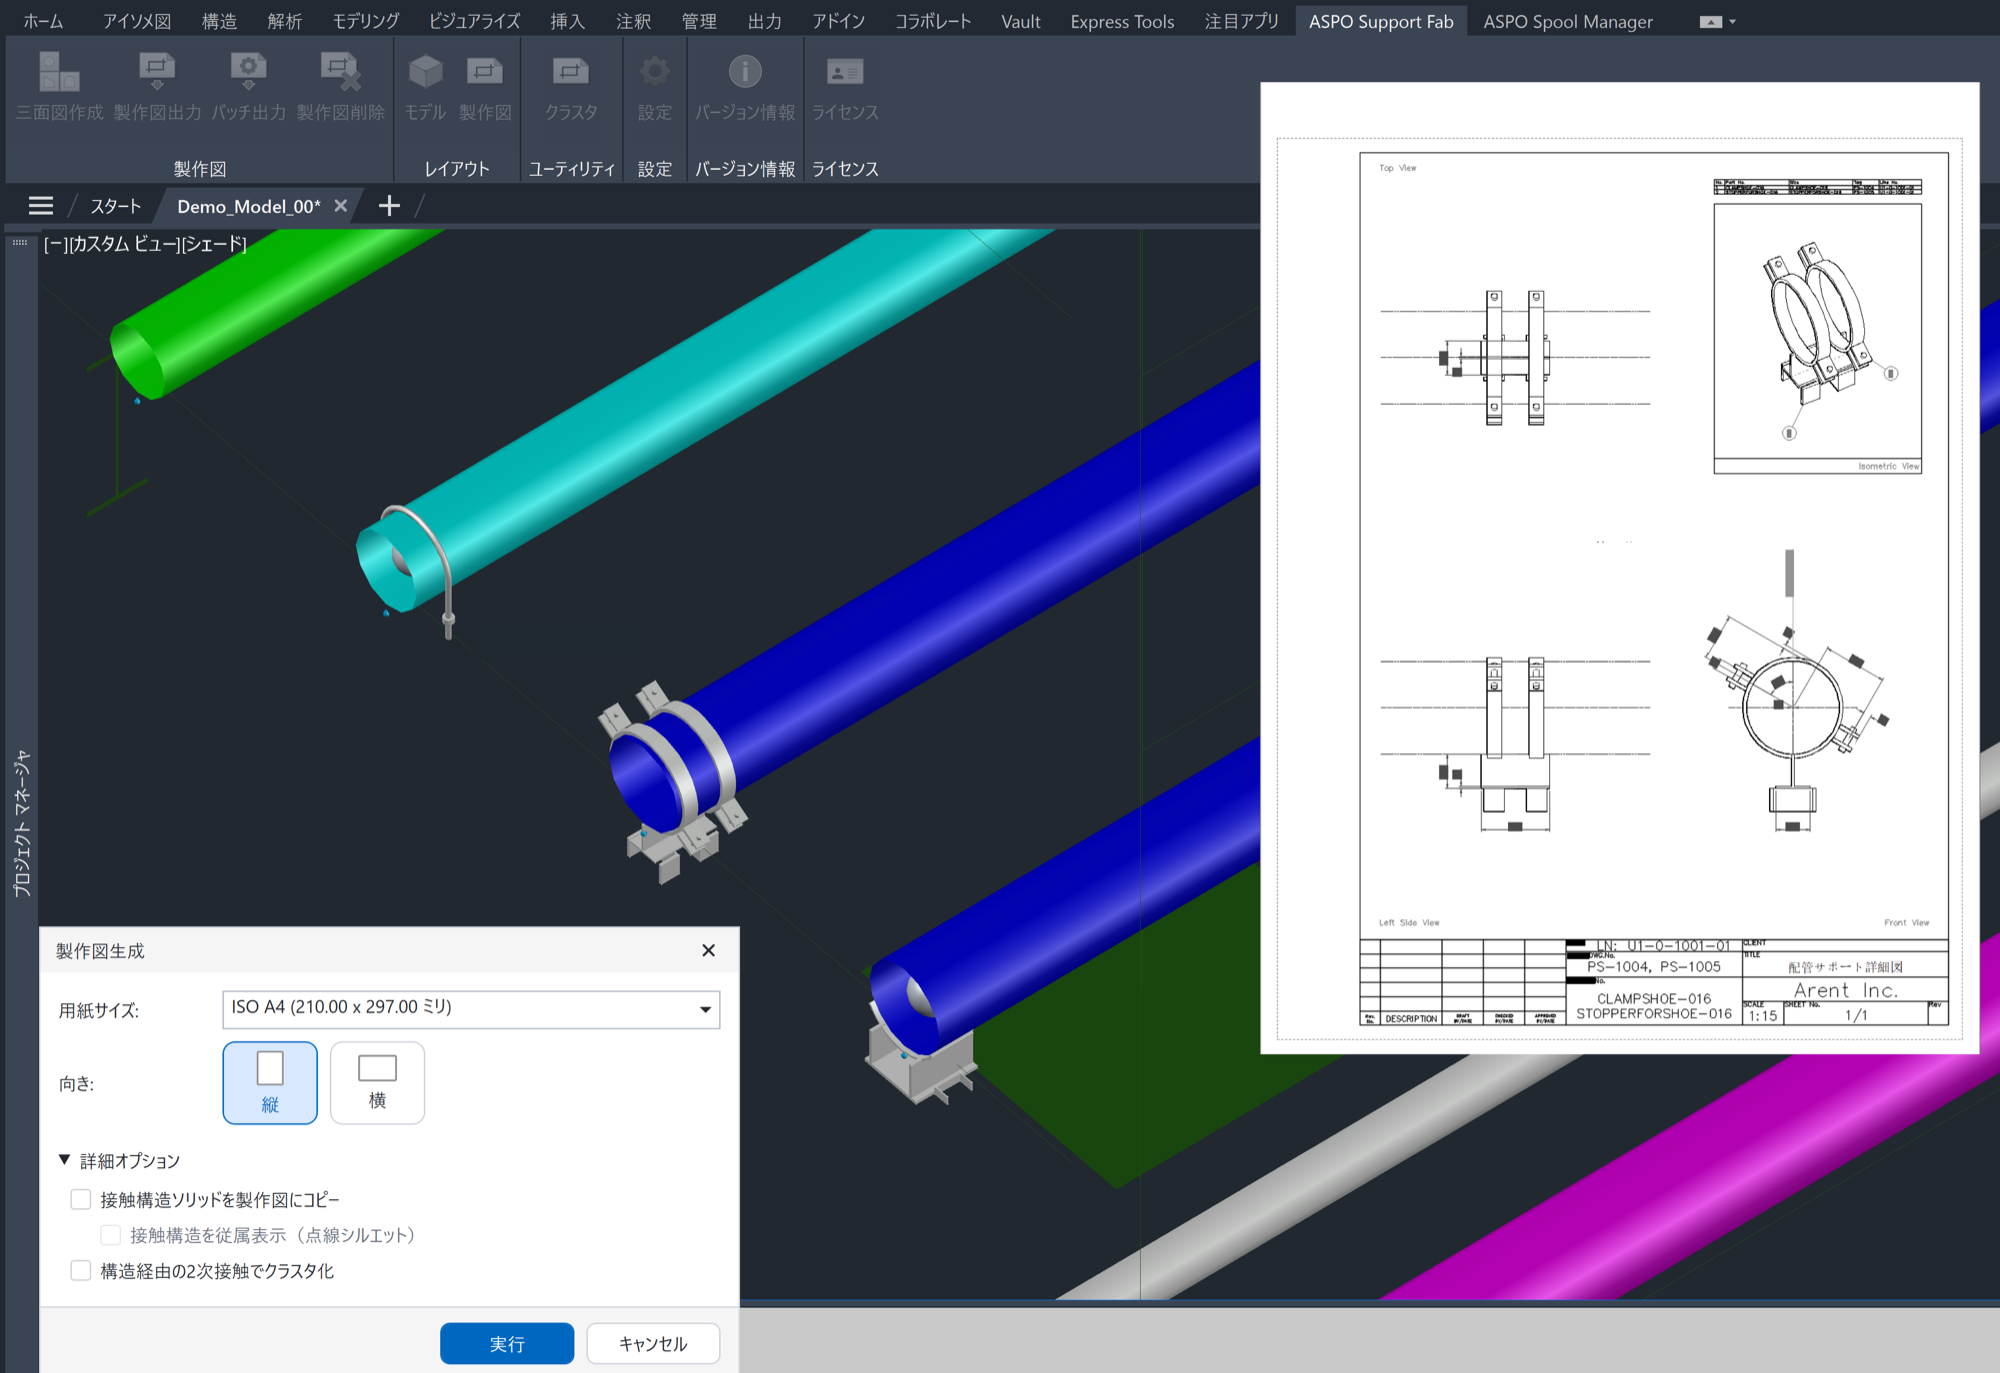Click the クラスタ utility icon
The image size is (2000, 1373).
(x=571, y=73)
